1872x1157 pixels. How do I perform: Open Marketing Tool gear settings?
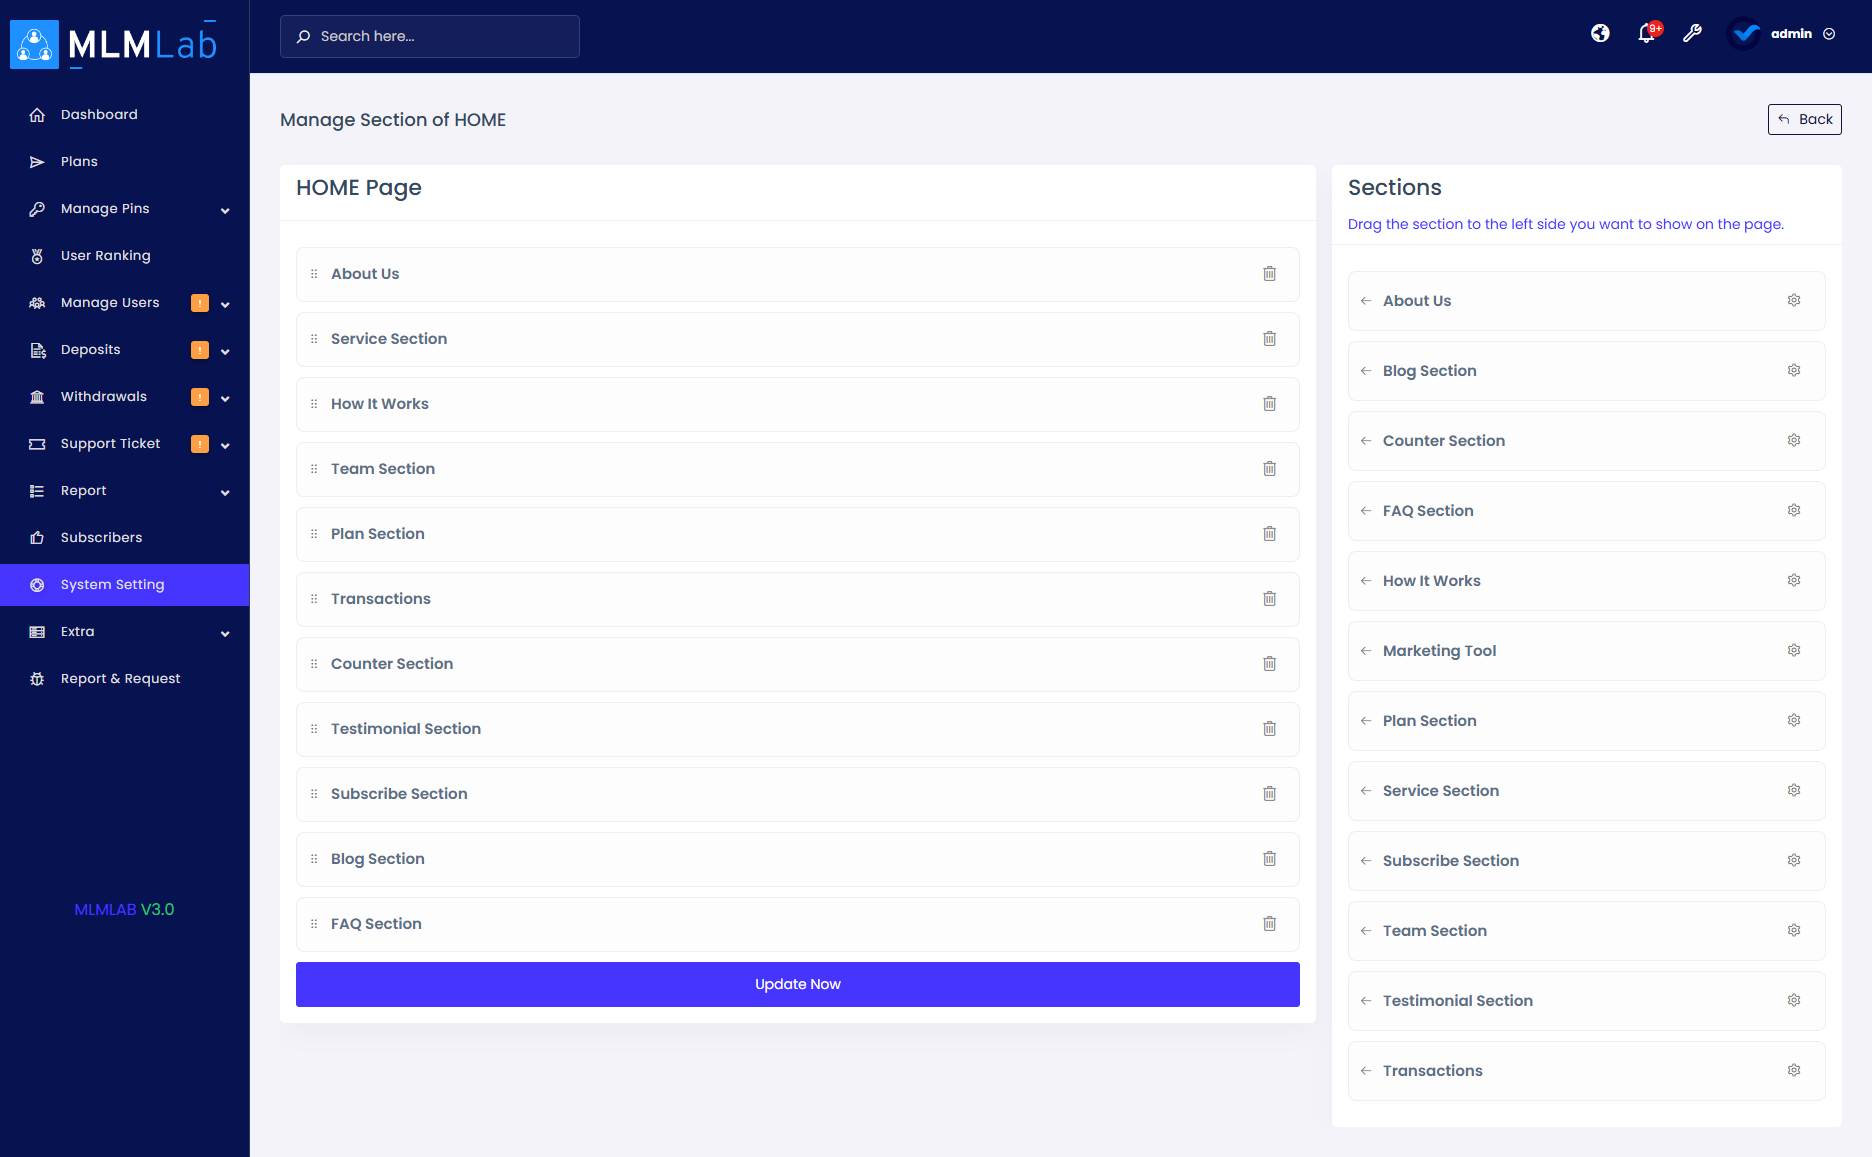pyautogui.click(x=1794, y=650)
